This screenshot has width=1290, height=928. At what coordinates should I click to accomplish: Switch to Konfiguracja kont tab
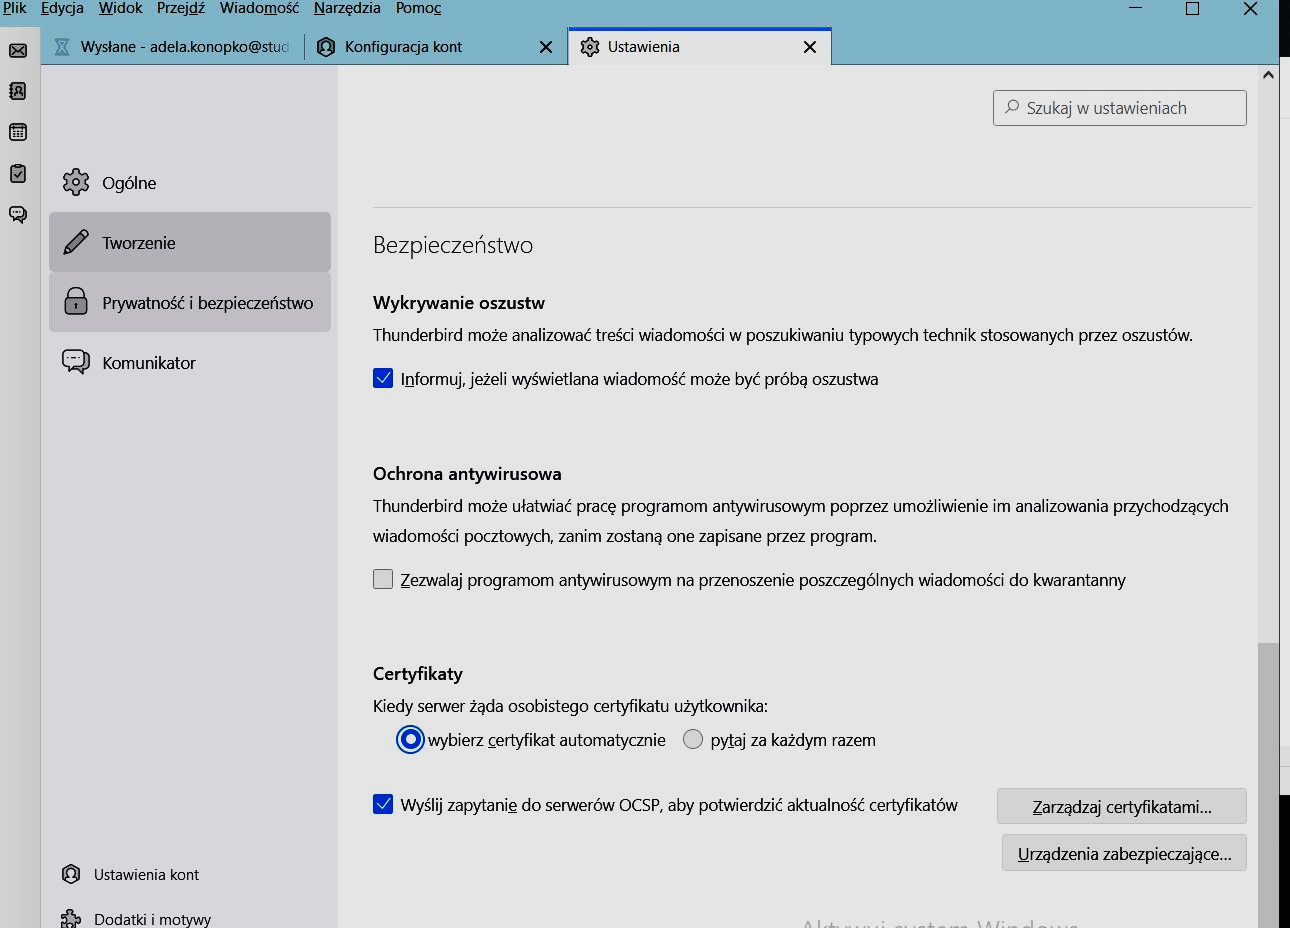403,47
